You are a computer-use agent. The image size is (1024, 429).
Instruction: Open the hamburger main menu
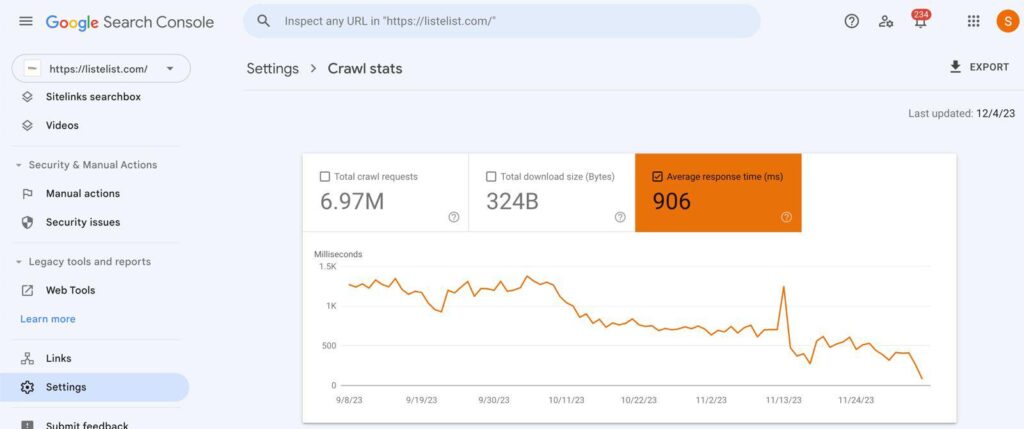pos(26,21)
